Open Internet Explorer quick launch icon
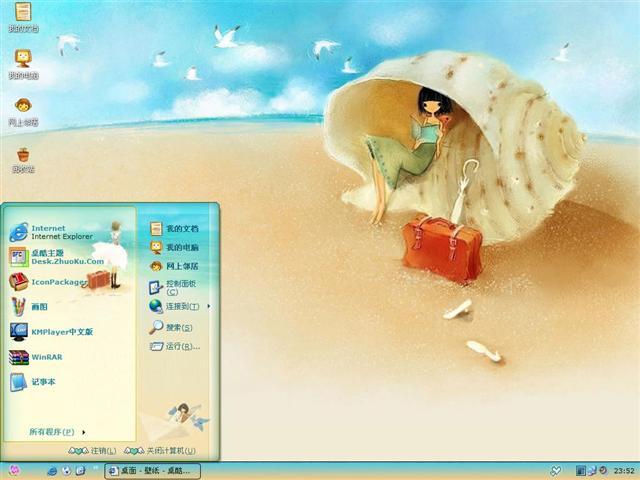The height and width of the screenshot is (480, 640). point(52,471)
